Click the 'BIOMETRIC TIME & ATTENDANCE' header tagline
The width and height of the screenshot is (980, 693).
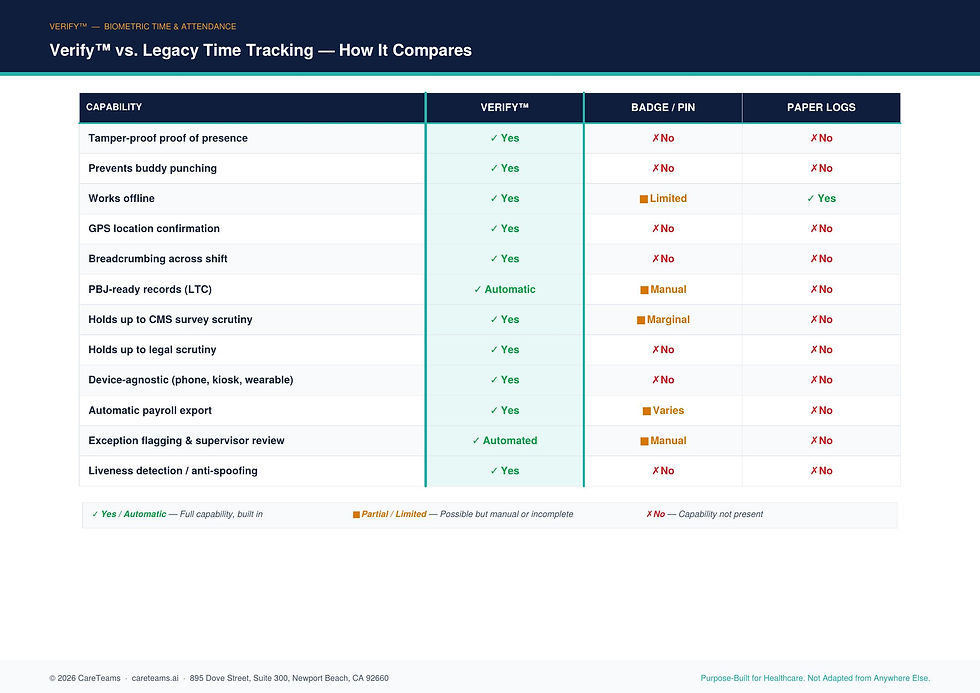170,26
